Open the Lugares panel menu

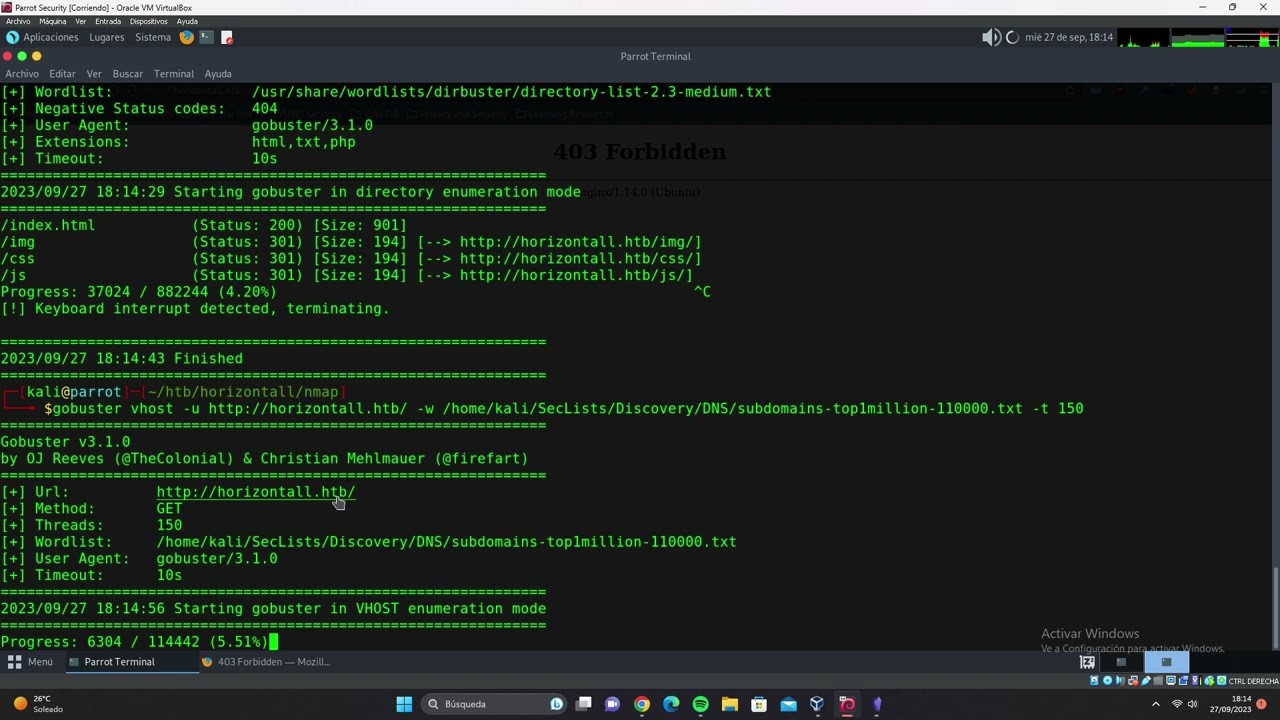pyautogui.click(x=106, y=37)
